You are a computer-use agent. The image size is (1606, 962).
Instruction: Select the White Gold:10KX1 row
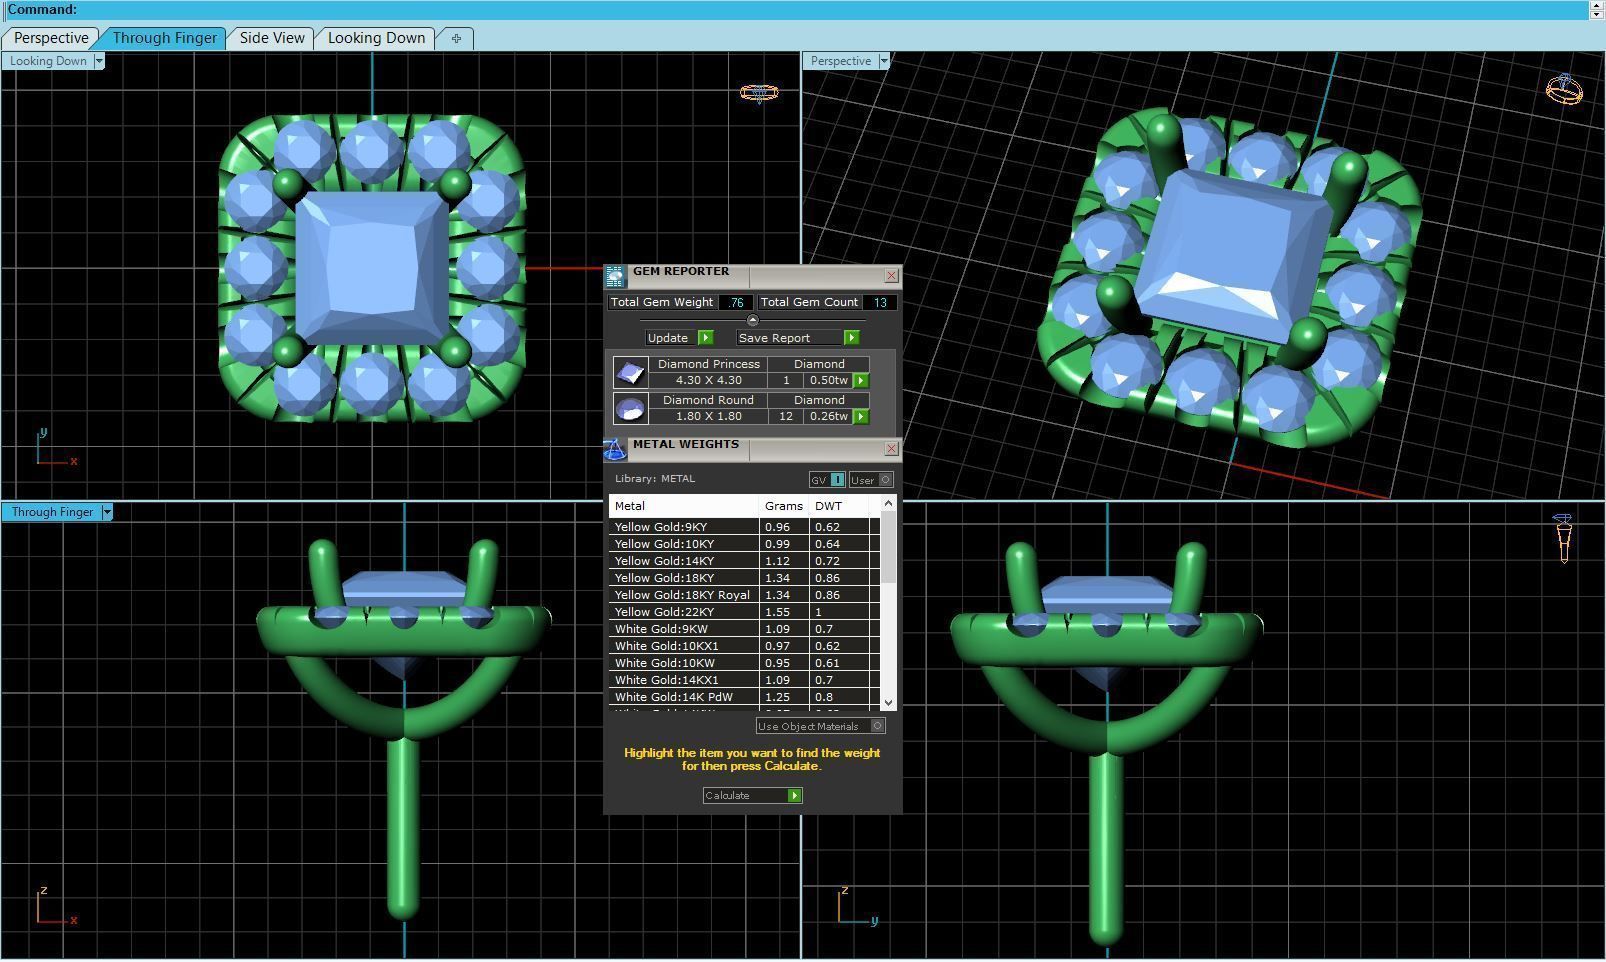(745, 646)
